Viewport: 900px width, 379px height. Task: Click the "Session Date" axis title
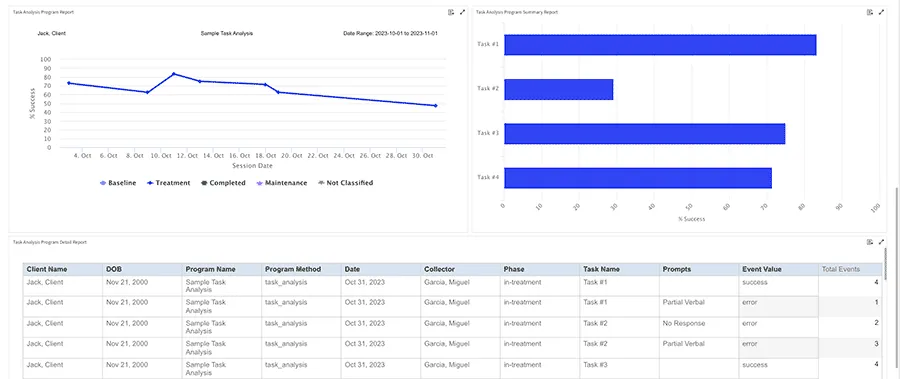[252, 166]
